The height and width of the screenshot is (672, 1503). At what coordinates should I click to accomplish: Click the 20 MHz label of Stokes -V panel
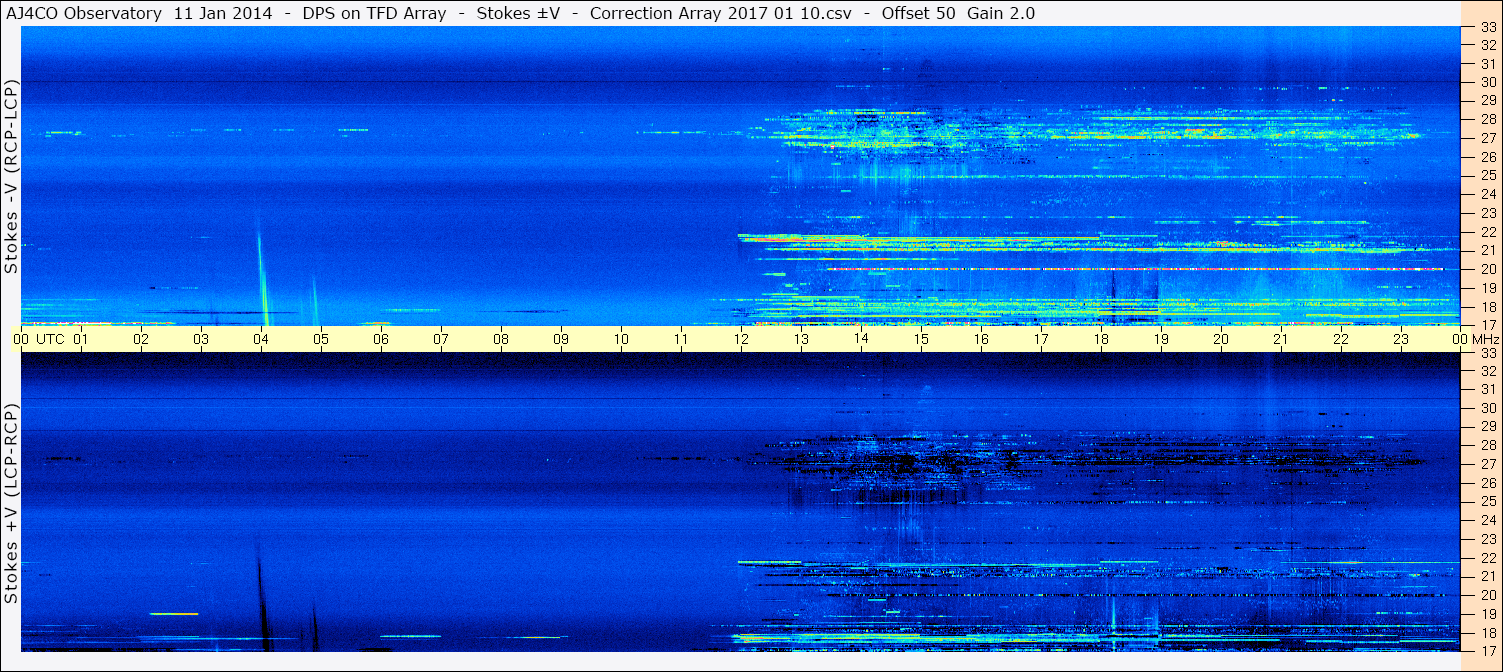click(1488, 269)
